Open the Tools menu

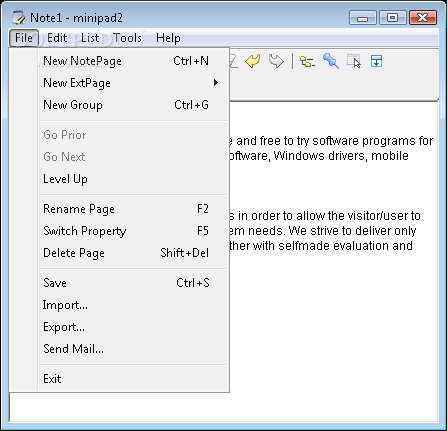pyautogui.click(x=127, y=38)
